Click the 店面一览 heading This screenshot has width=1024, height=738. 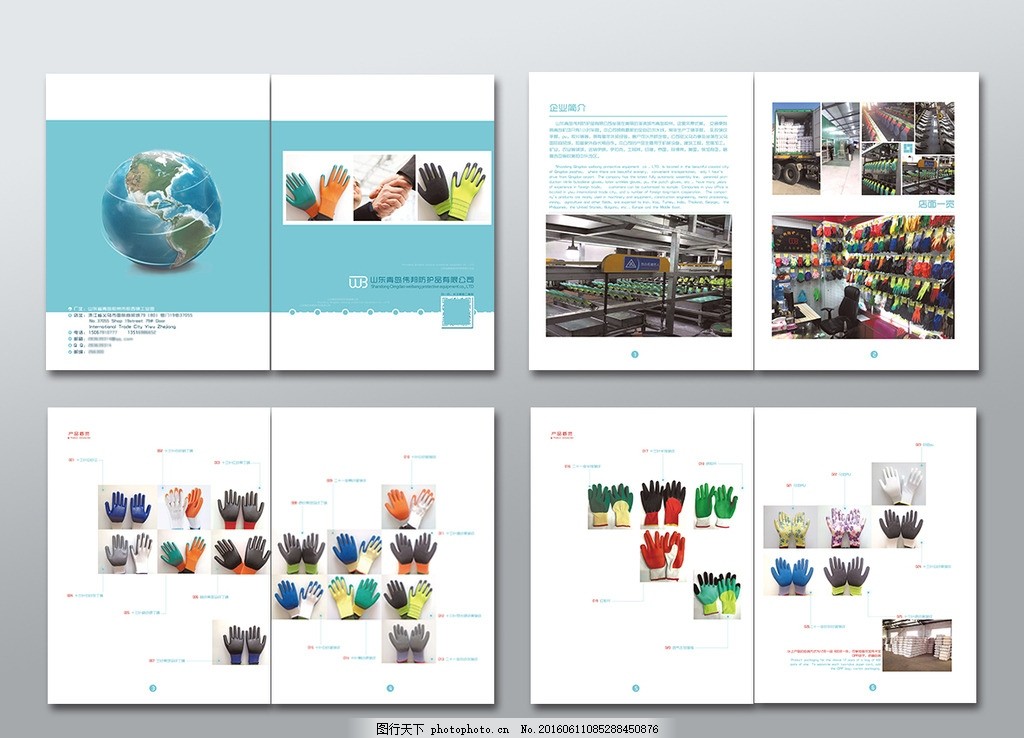point(934,203)
